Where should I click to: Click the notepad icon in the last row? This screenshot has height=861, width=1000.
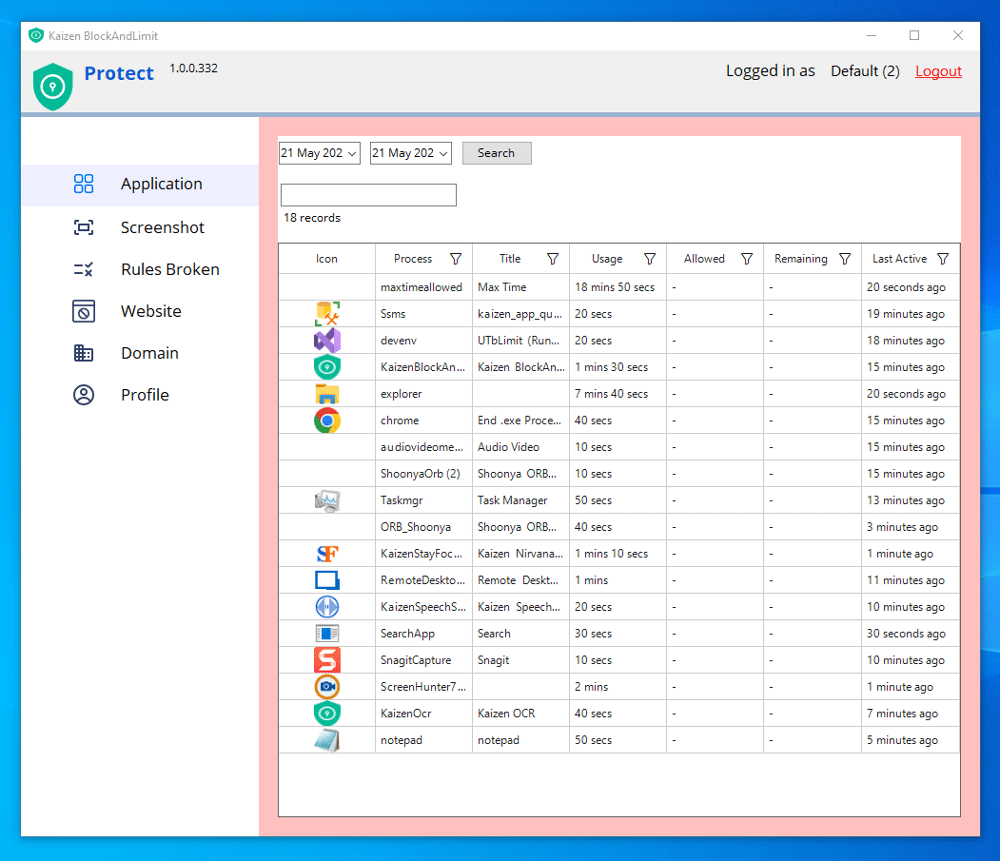[x=327, y=740]
